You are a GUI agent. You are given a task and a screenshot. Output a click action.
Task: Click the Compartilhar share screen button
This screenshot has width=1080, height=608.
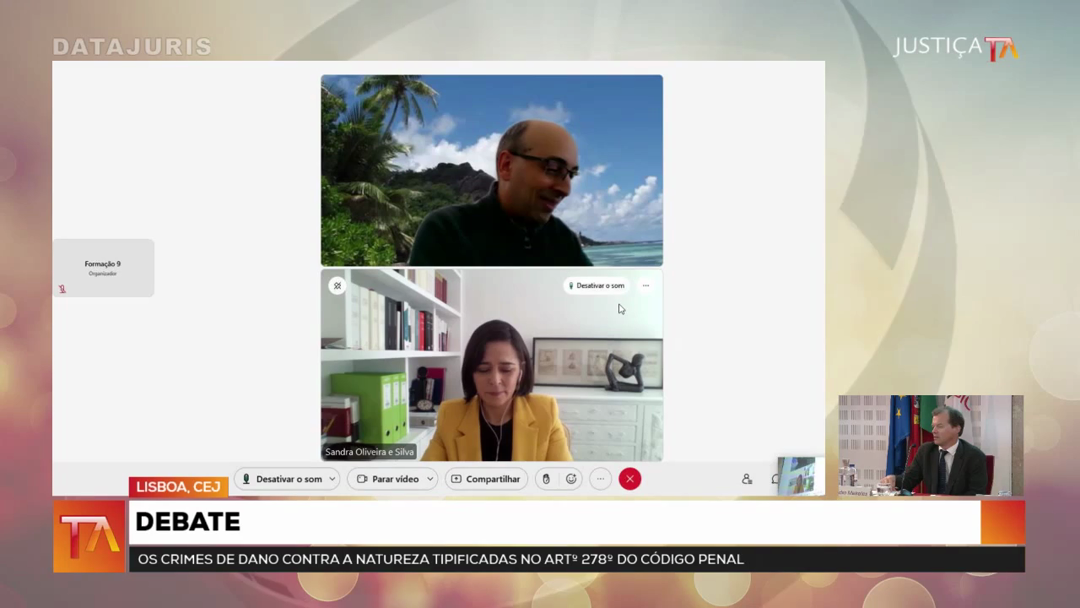coord(486,479)
